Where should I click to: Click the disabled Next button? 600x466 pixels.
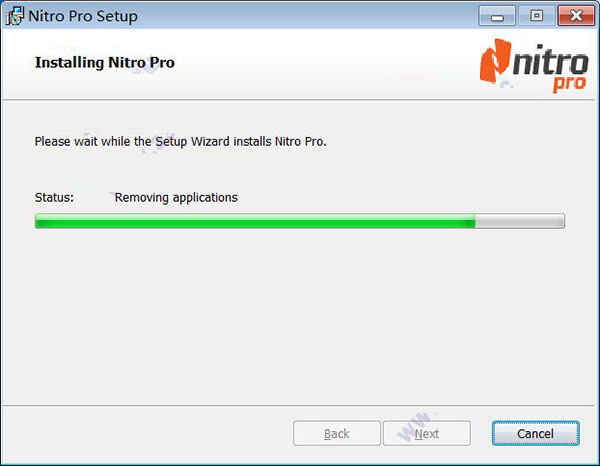pyautogui.click(x=427, y=433)
